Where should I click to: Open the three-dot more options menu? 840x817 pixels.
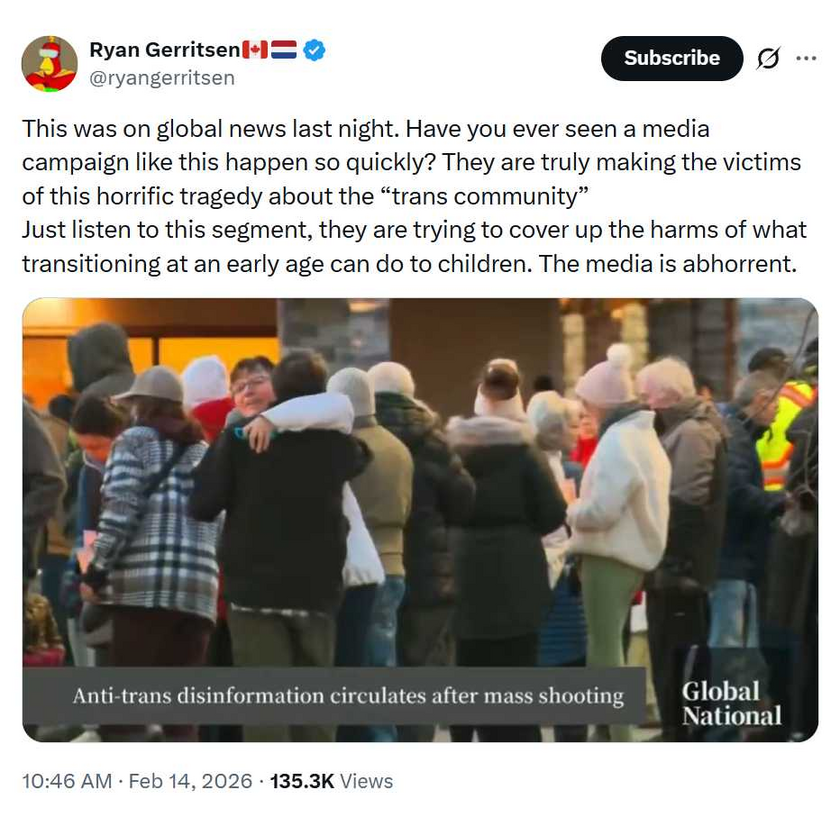(x=806, y=58)
